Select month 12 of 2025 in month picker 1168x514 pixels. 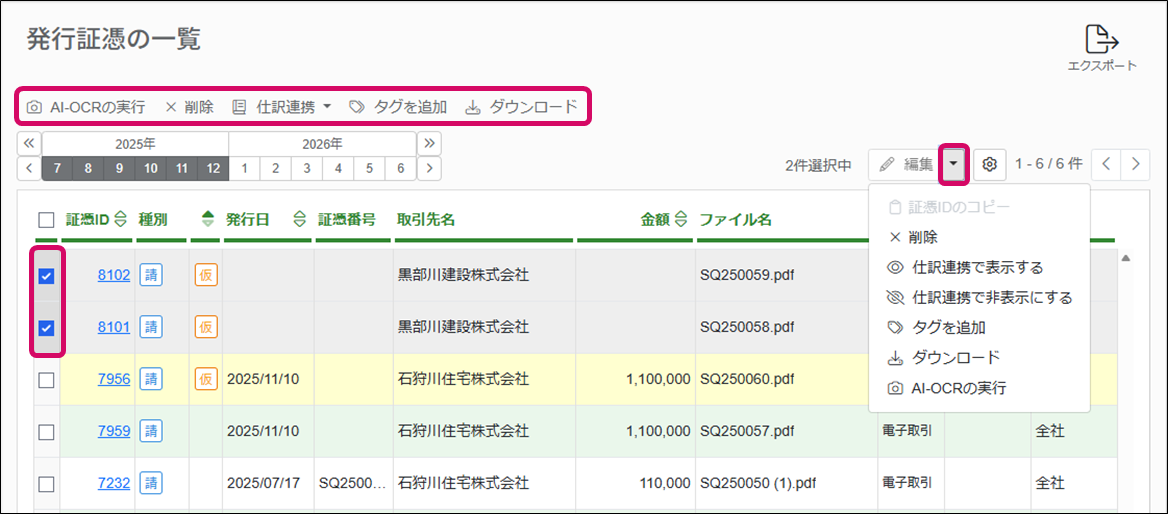point(212,169)
